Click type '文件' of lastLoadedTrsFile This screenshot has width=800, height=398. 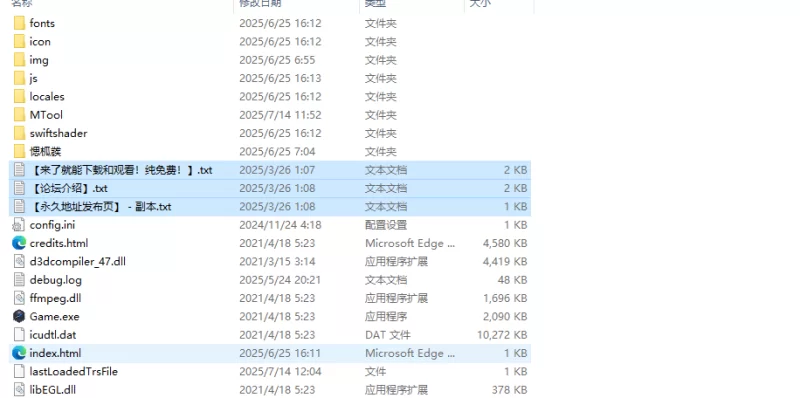tap(375, 371)
